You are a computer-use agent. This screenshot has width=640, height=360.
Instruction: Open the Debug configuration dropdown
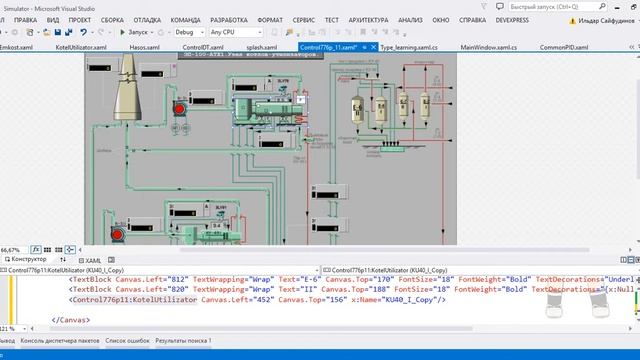click(x=189, y=32)
